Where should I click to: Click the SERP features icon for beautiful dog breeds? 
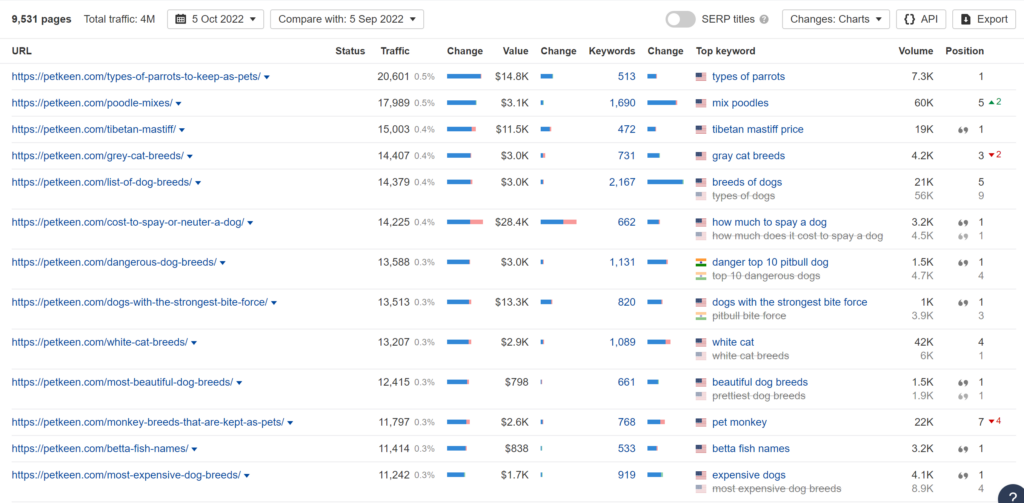pyautogui.click(x=961, y=382)
